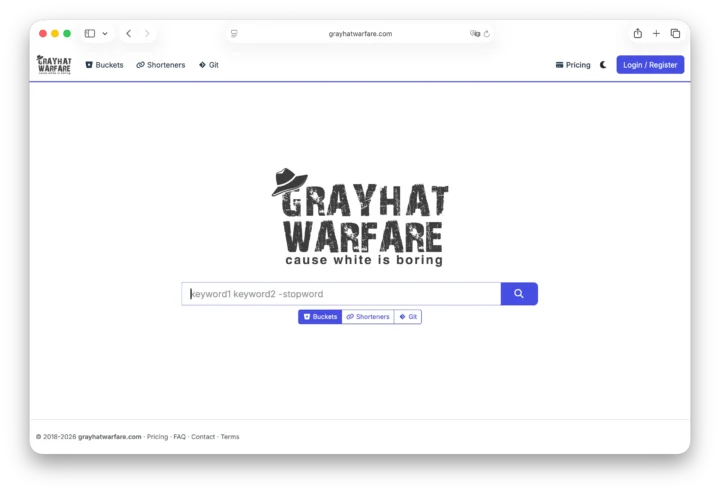The image size is (720, 493).
Task: Expand the sidebar dropdown chevron
Action: (105, 34)
